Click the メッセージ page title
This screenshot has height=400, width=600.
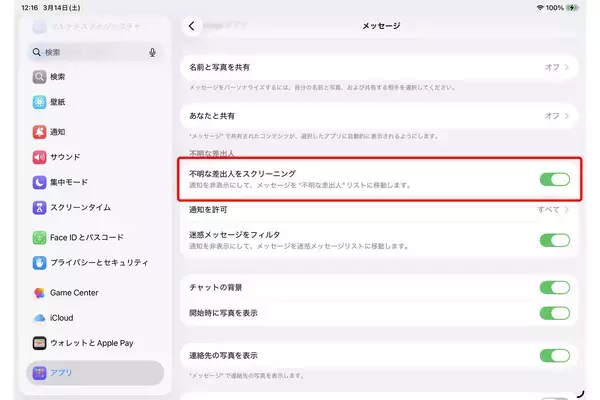coord(381,26)
